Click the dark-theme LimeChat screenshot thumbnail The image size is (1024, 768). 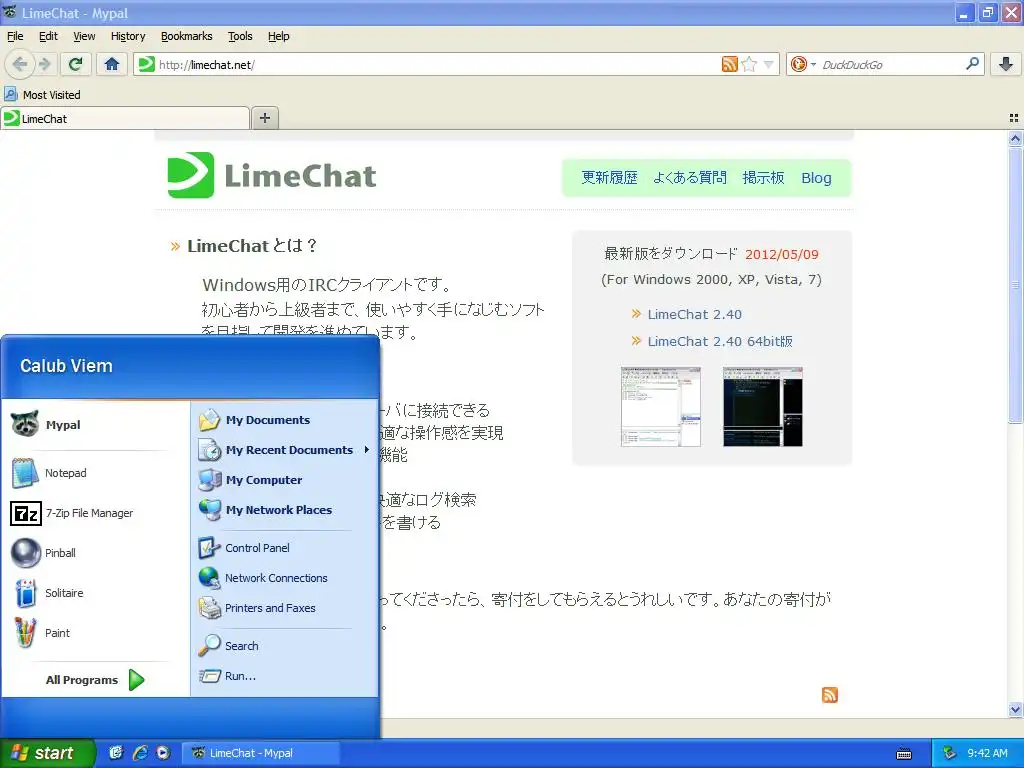click(762, 407)
